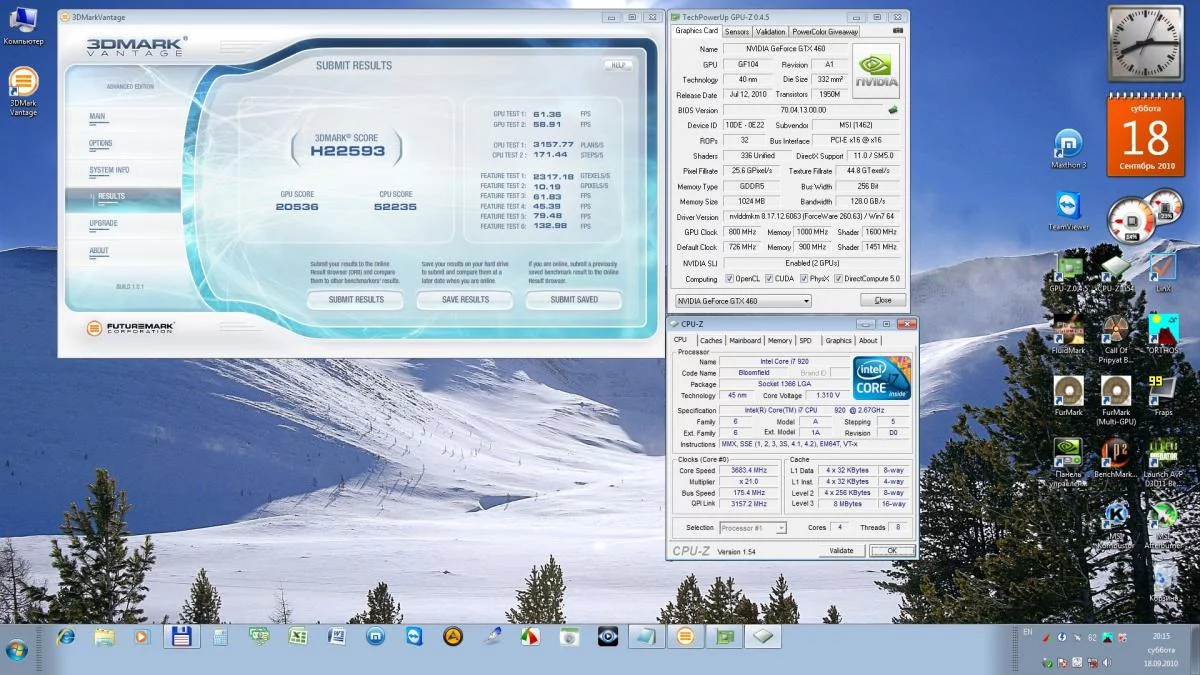
Task: Toggle the DirectCompute 5.0 checkbox
Action: pos(837,279)
